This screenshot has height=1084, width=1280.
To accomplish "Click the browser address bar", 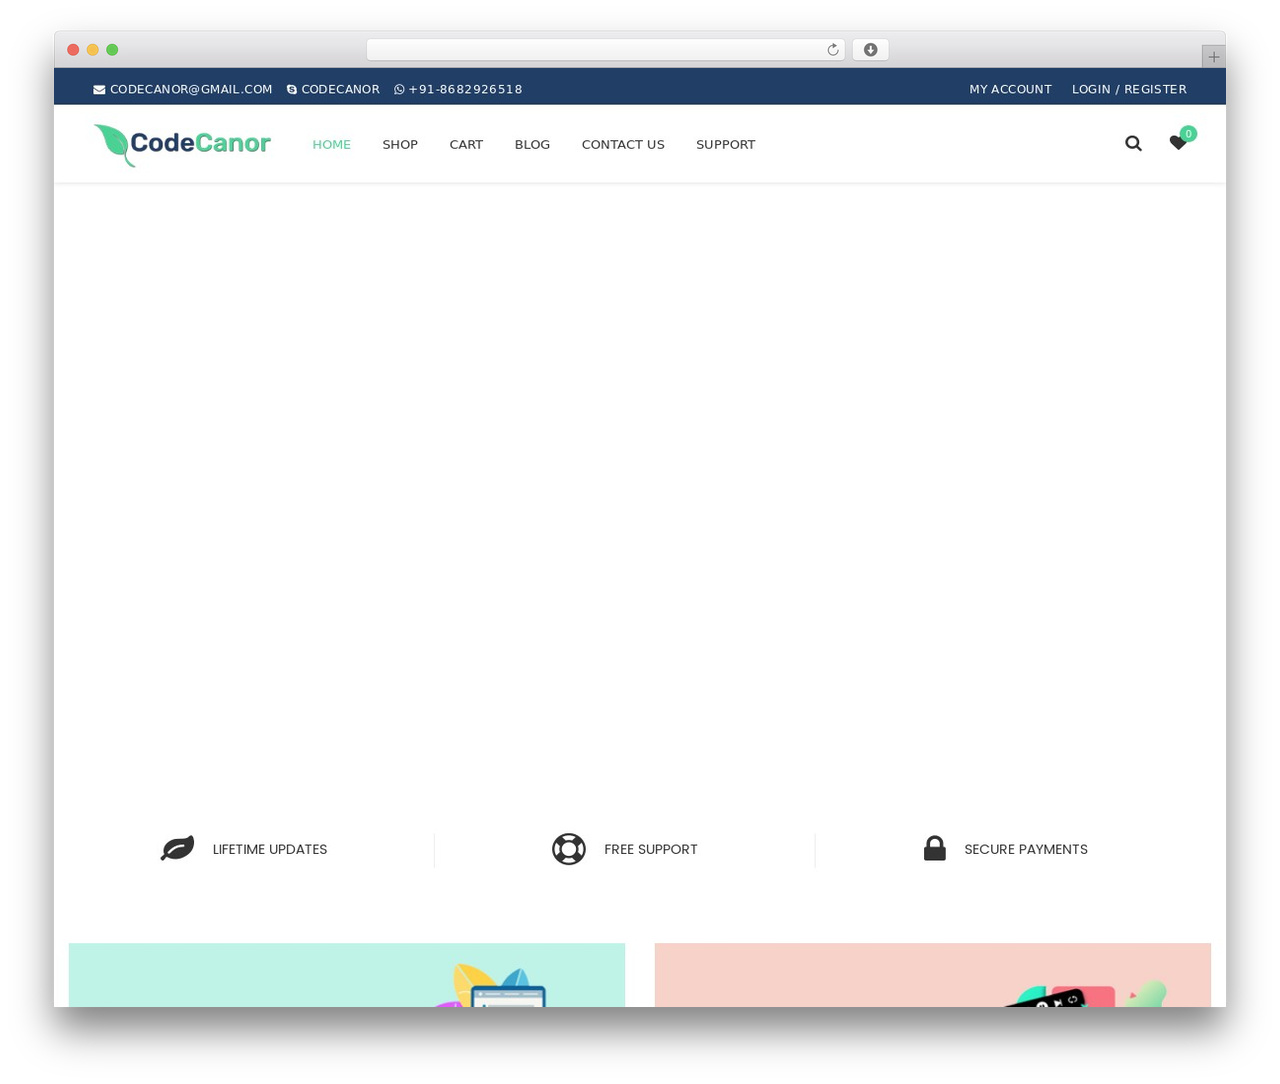I will (x=605, y=50).
